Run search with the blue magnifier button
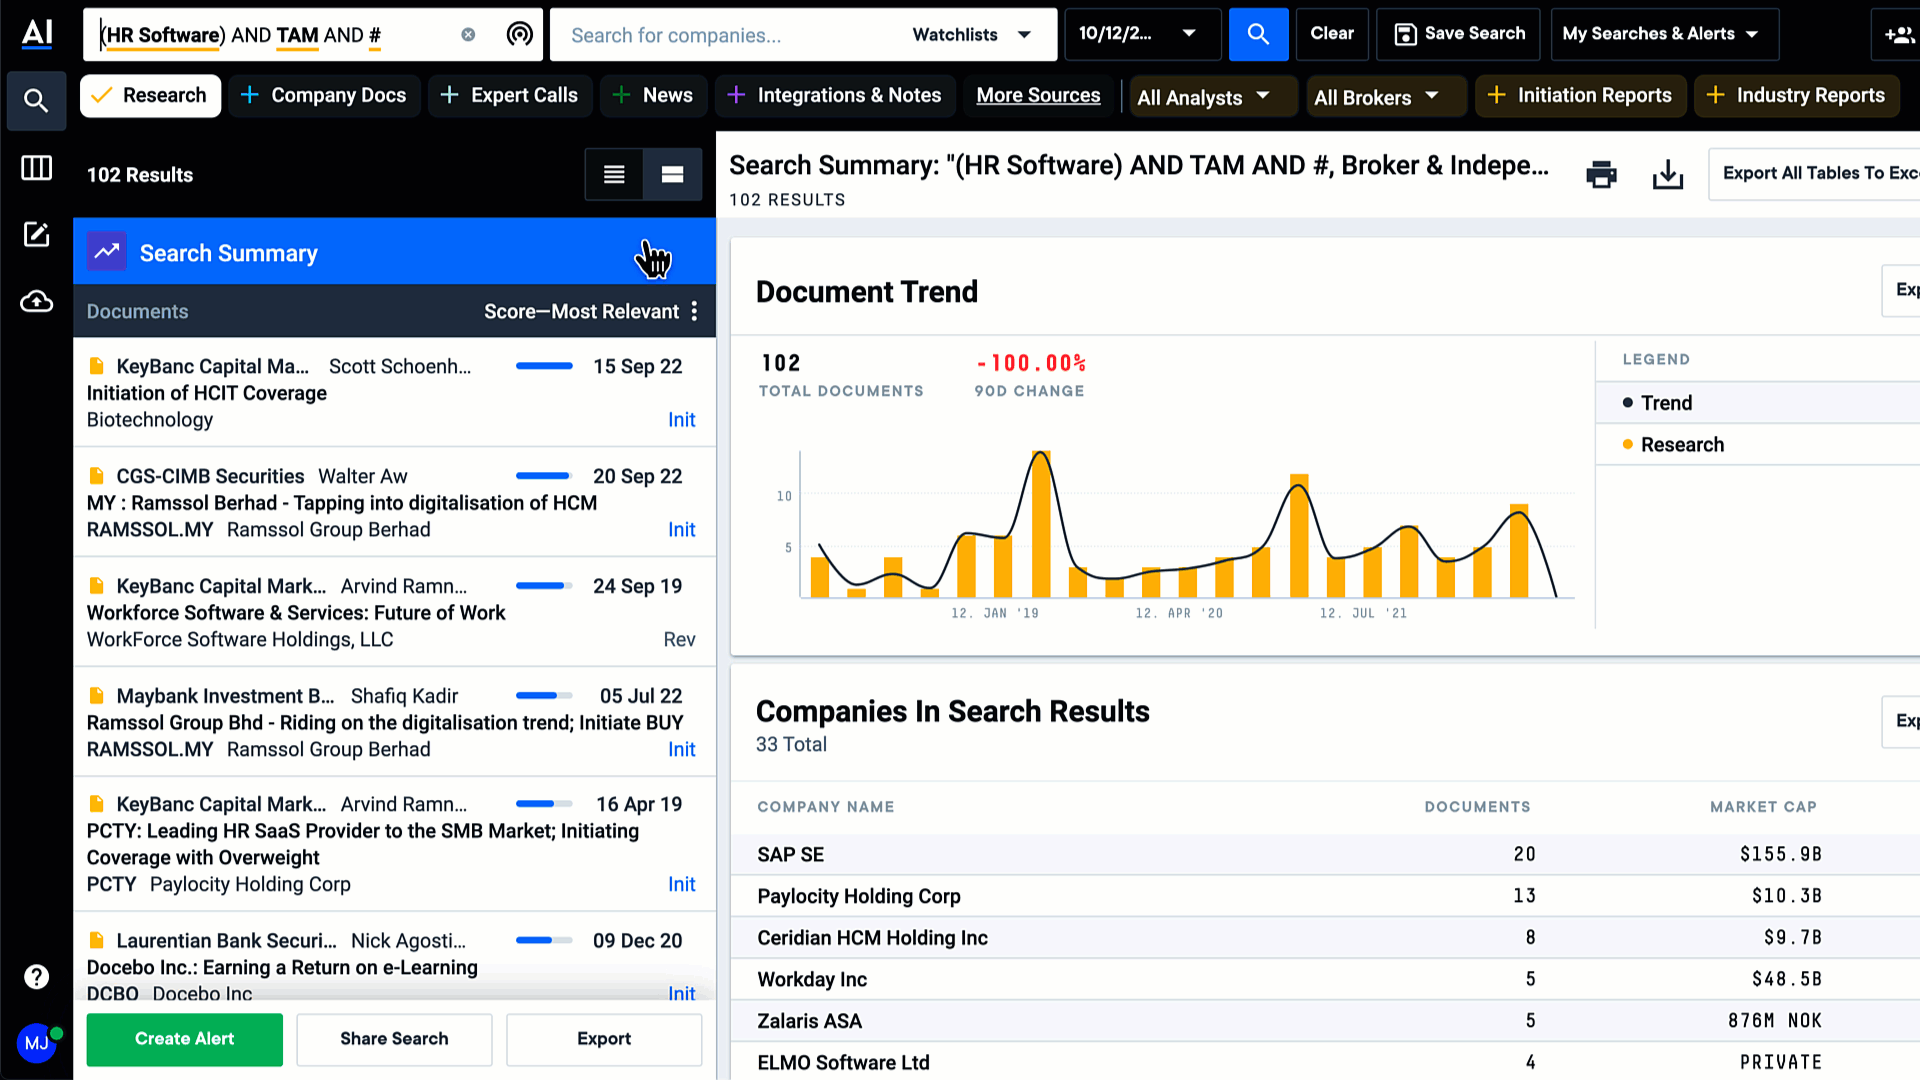 tap(1258, 35)
